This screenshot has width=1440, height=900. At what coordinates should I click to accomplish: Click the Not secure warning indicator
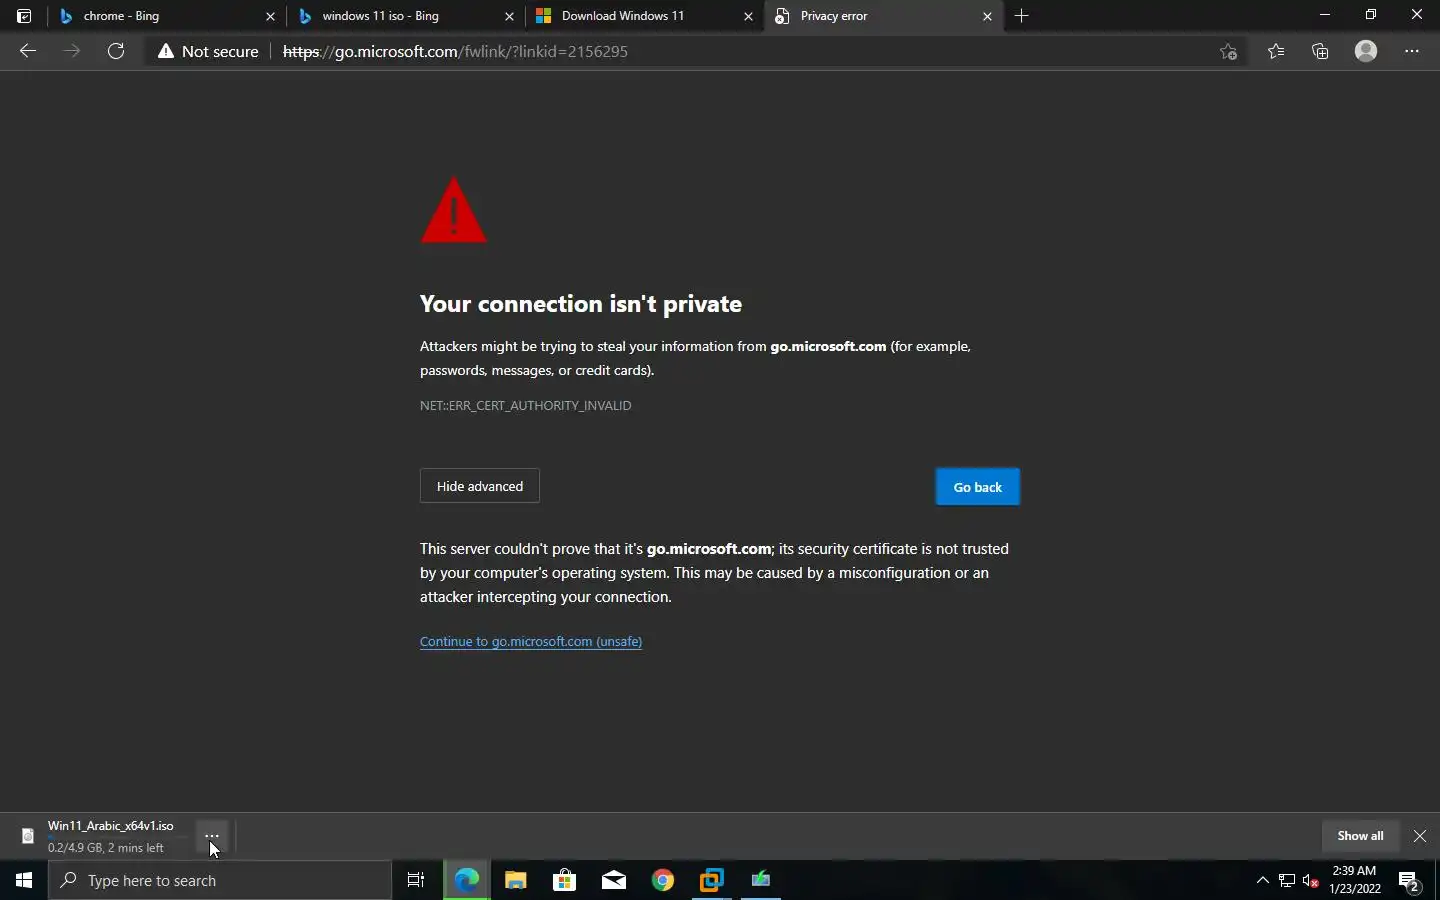pyautogui.click(x=208, y=51)
